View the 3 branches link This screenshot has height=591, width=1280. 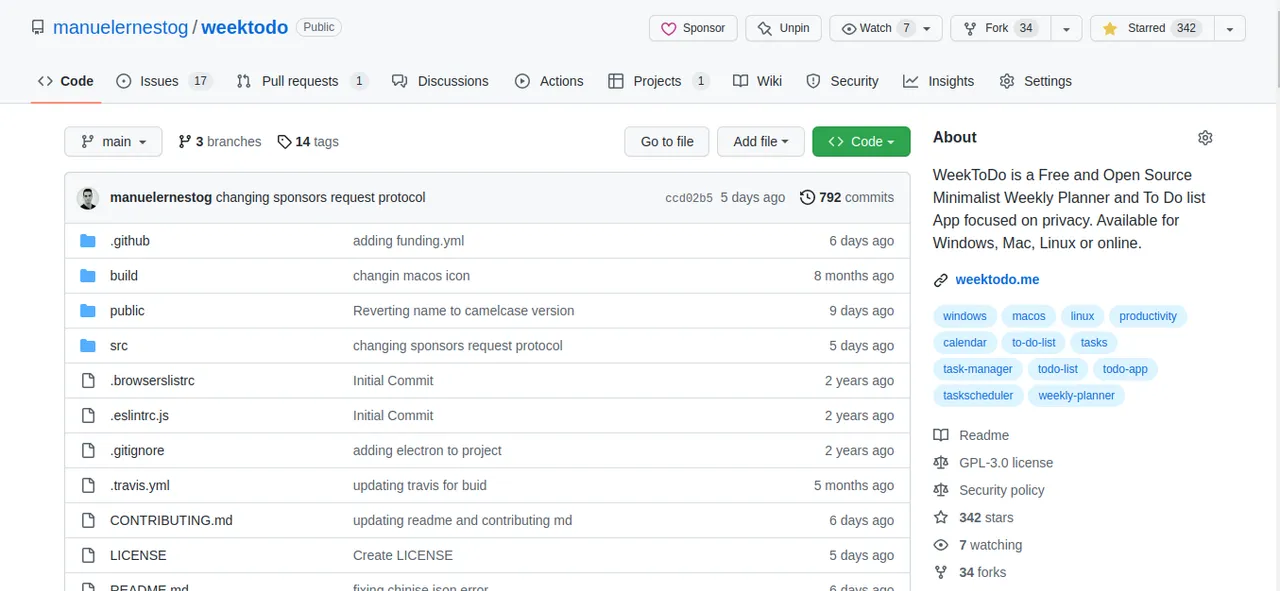click(x=220, y=142)
